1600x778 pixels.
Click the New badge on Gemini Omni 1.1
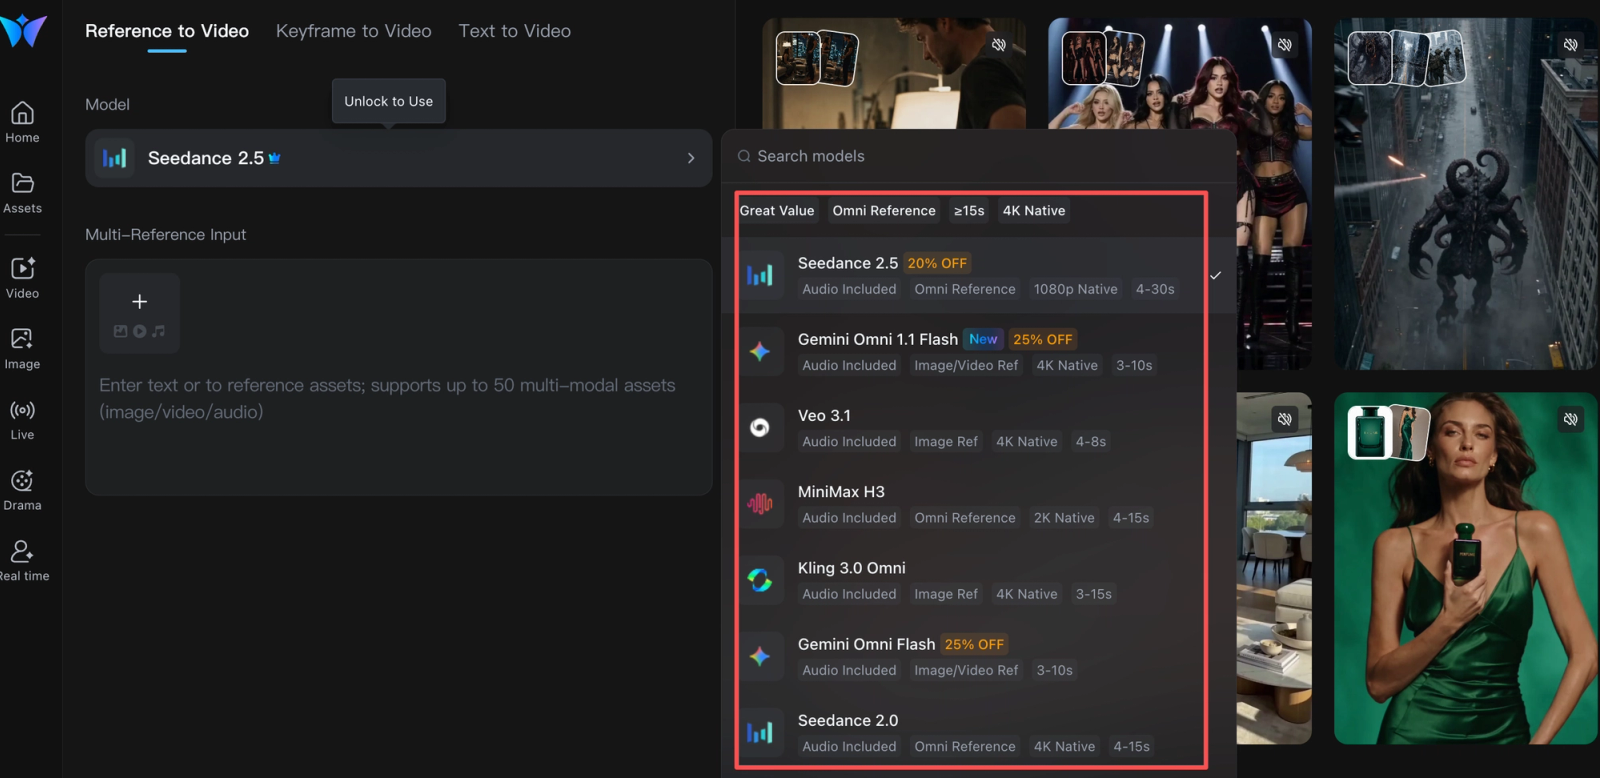[983, 339]
